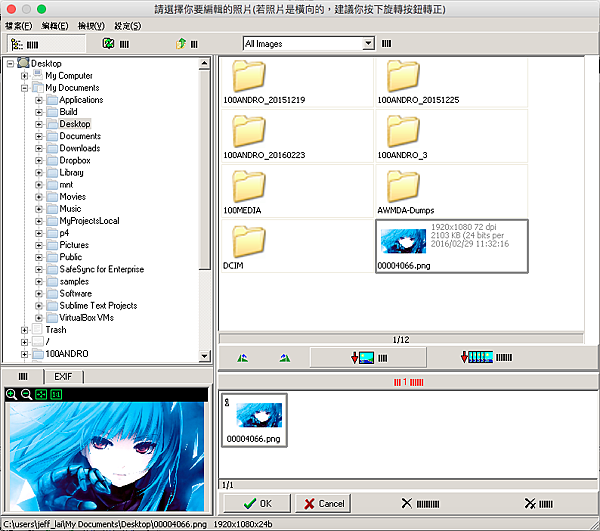Click the Cancel button

click(323, 503)
